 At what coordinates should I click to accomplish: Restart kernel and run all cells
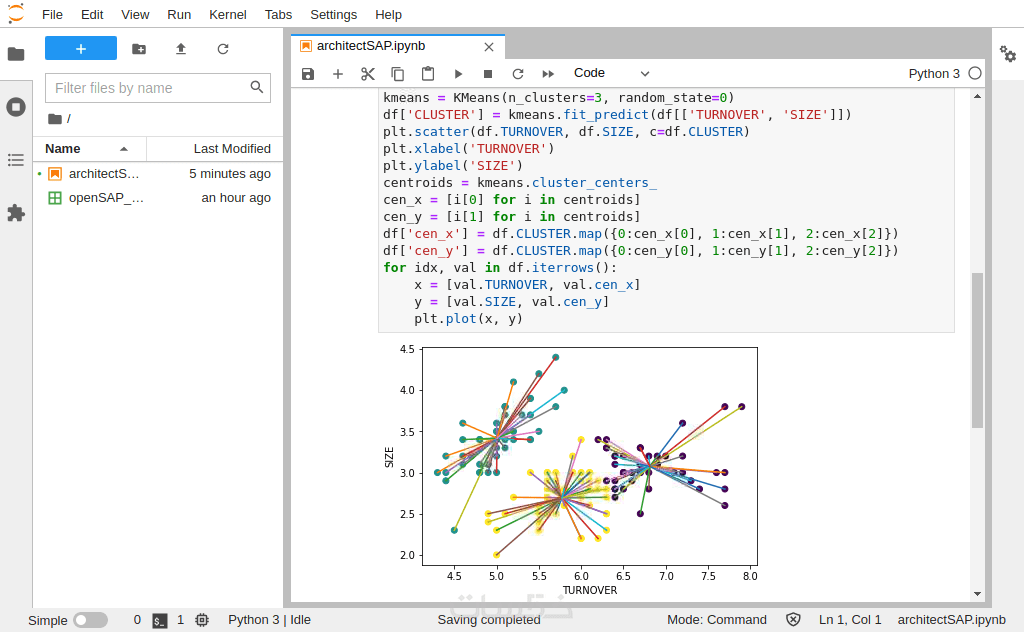[x=548, y=74]
